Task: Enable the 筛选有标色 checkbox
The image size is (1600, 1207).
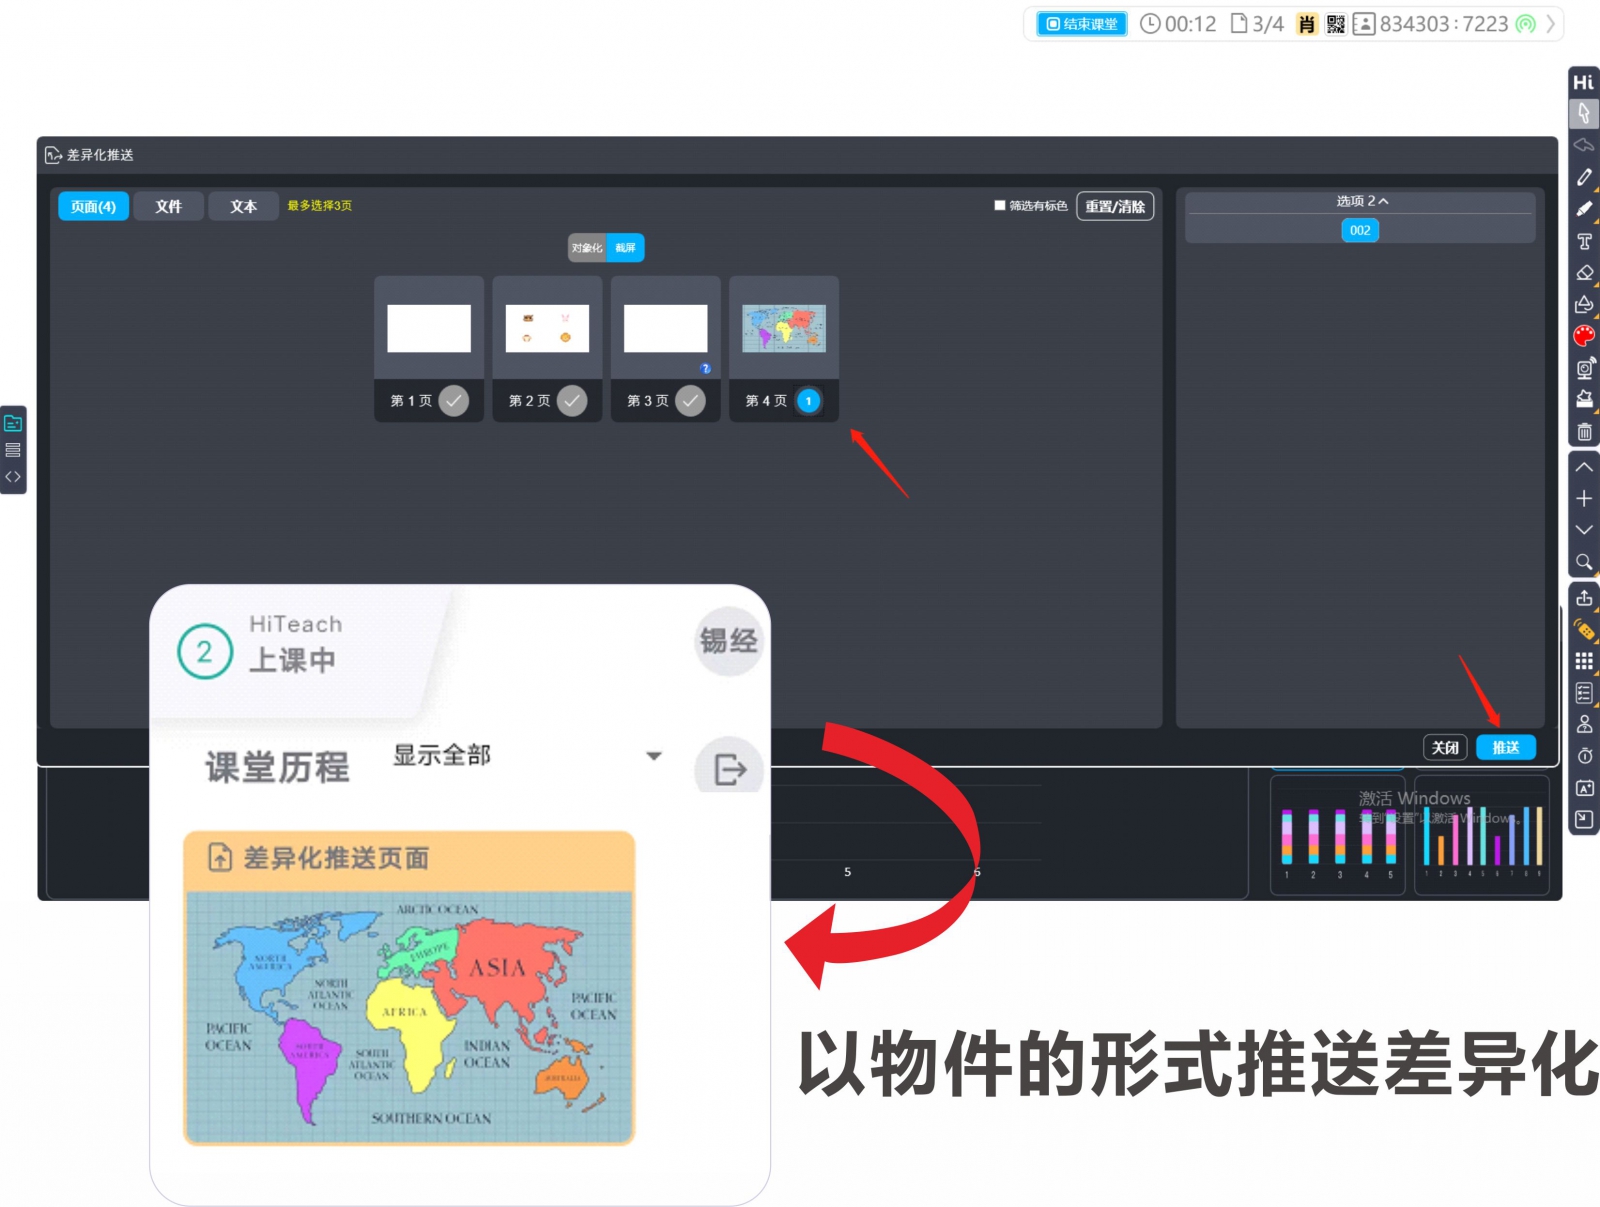Action: [x=999, y=206]
